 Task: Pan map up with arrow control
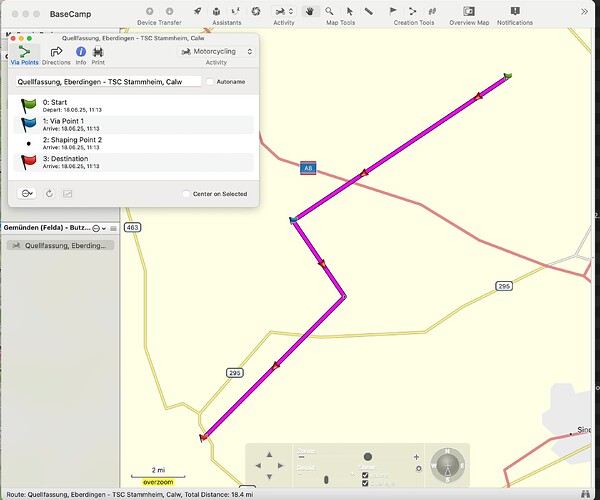pyautogui.click(x=269, y=454)
